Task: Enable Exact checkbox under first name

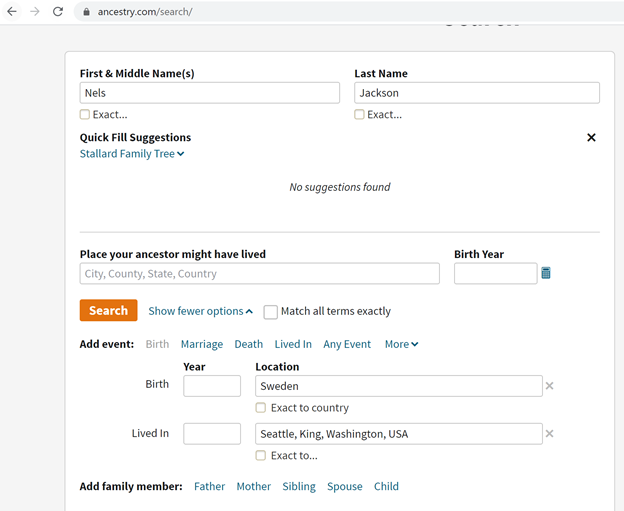Action: tap(85, 115)
